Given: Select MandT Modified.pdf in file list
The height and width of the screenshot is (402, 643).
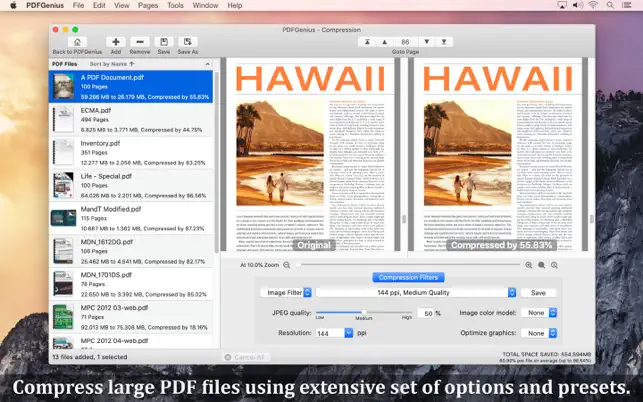Looking at the screenshot, I should tap(131, 218).
